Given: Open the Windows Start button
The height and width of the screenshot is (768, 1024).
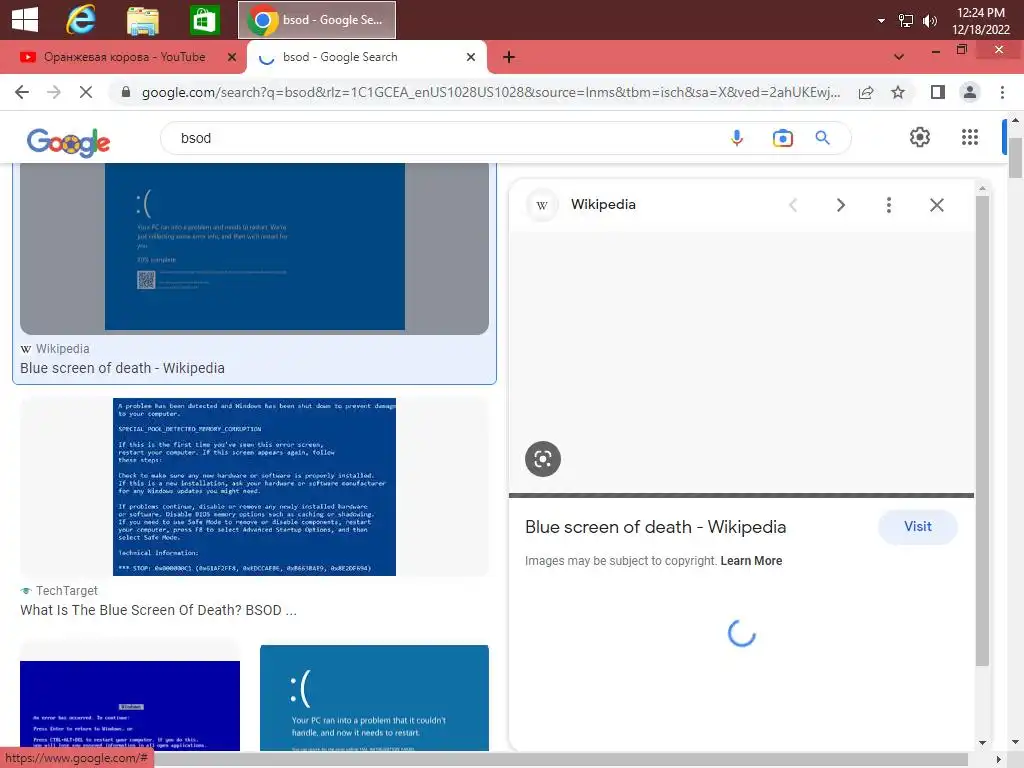Looking at the screenshot, I should click(25, 20).
